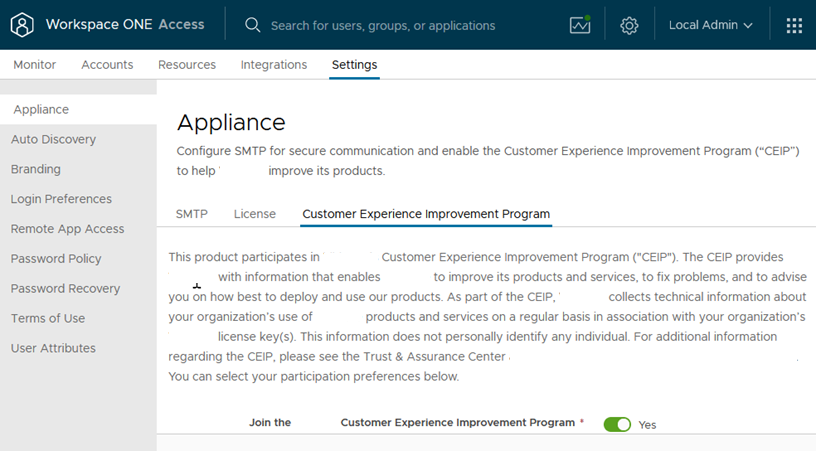This screenshot has height=451, width=816.
Task: Select the Customer Experience Improvement Program tab
Action: pyautogui.click(x=426, y=214)
